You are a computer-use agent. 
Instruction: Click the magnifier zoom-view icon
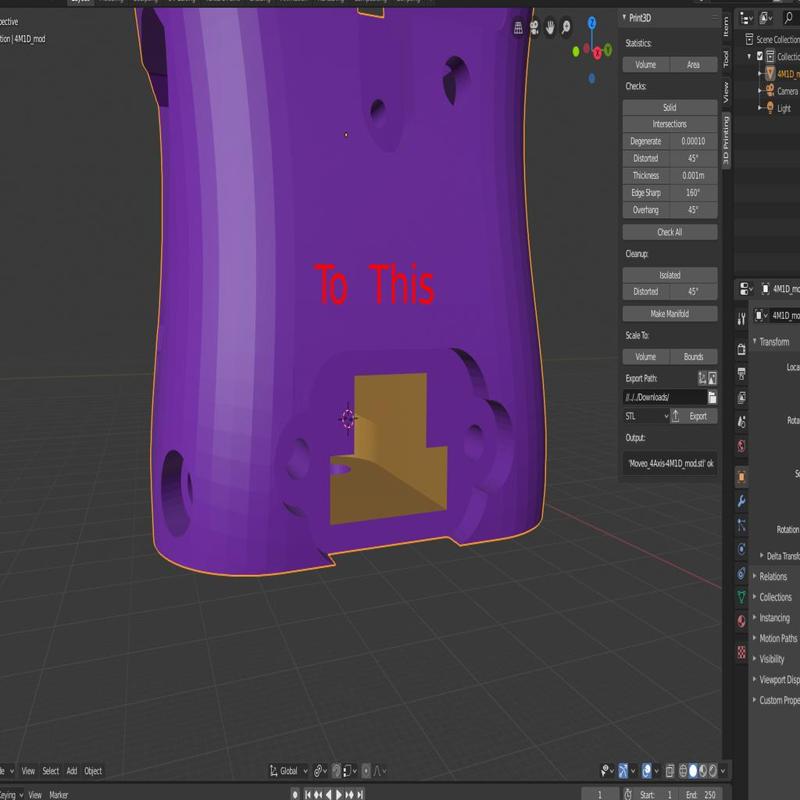[x=566, y=28]
